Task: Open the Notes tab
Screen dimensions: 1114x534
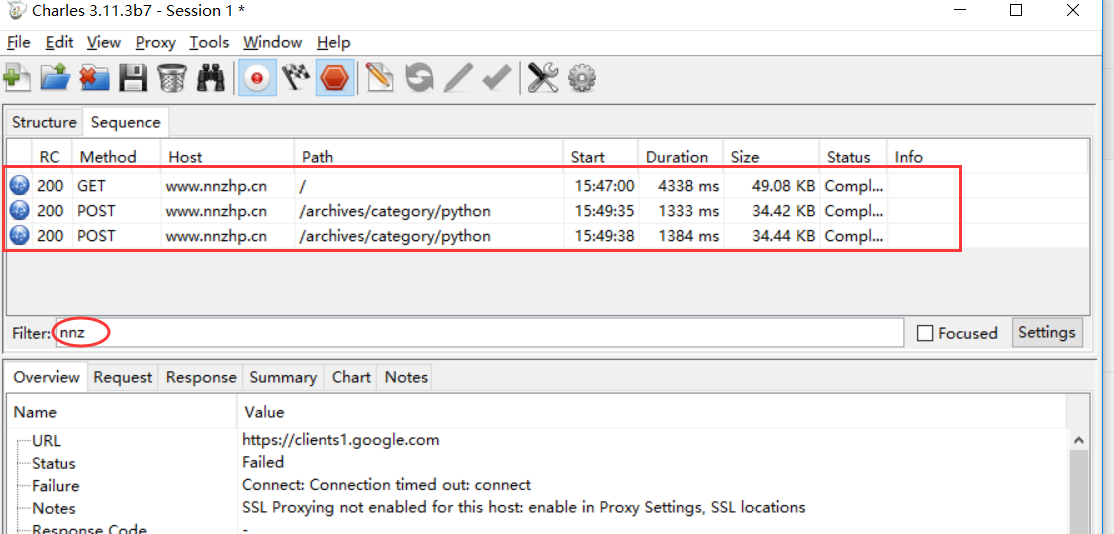Action: coord(406,377)
